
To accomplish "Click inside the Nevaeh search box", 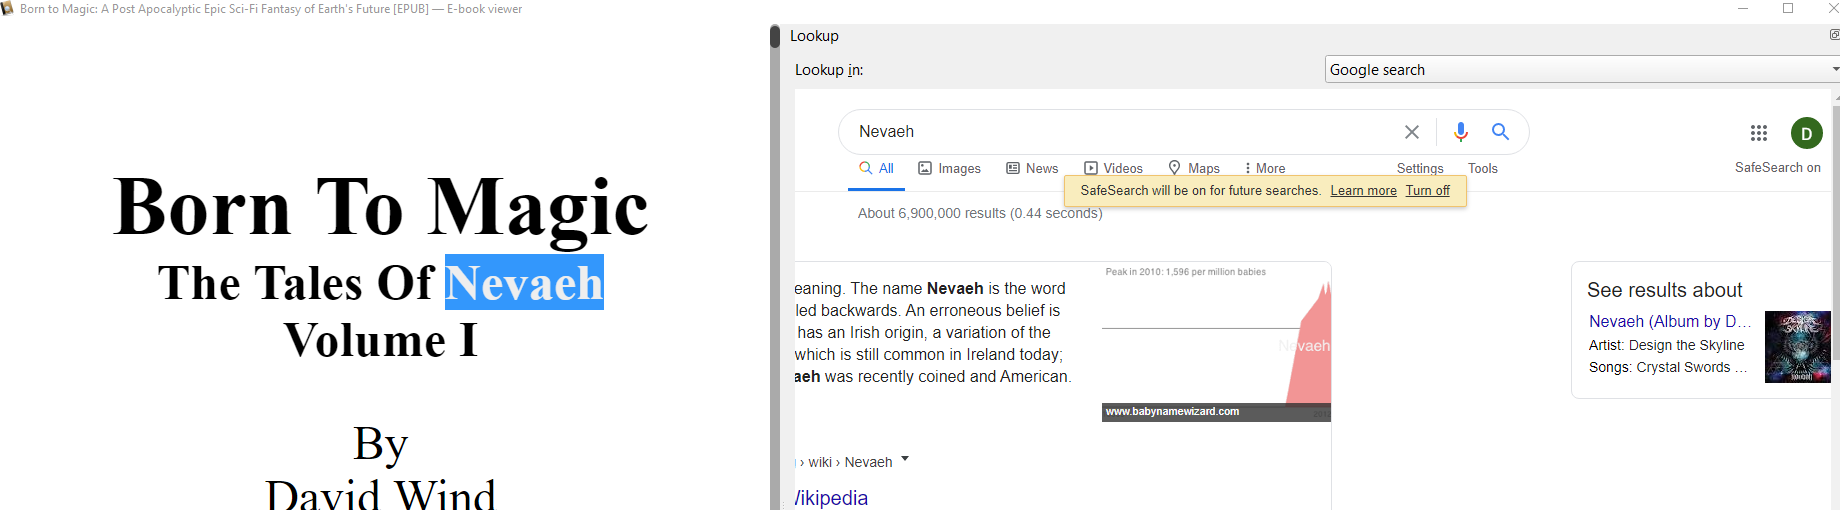I will pyautogui.click(x=1100, y=132).
